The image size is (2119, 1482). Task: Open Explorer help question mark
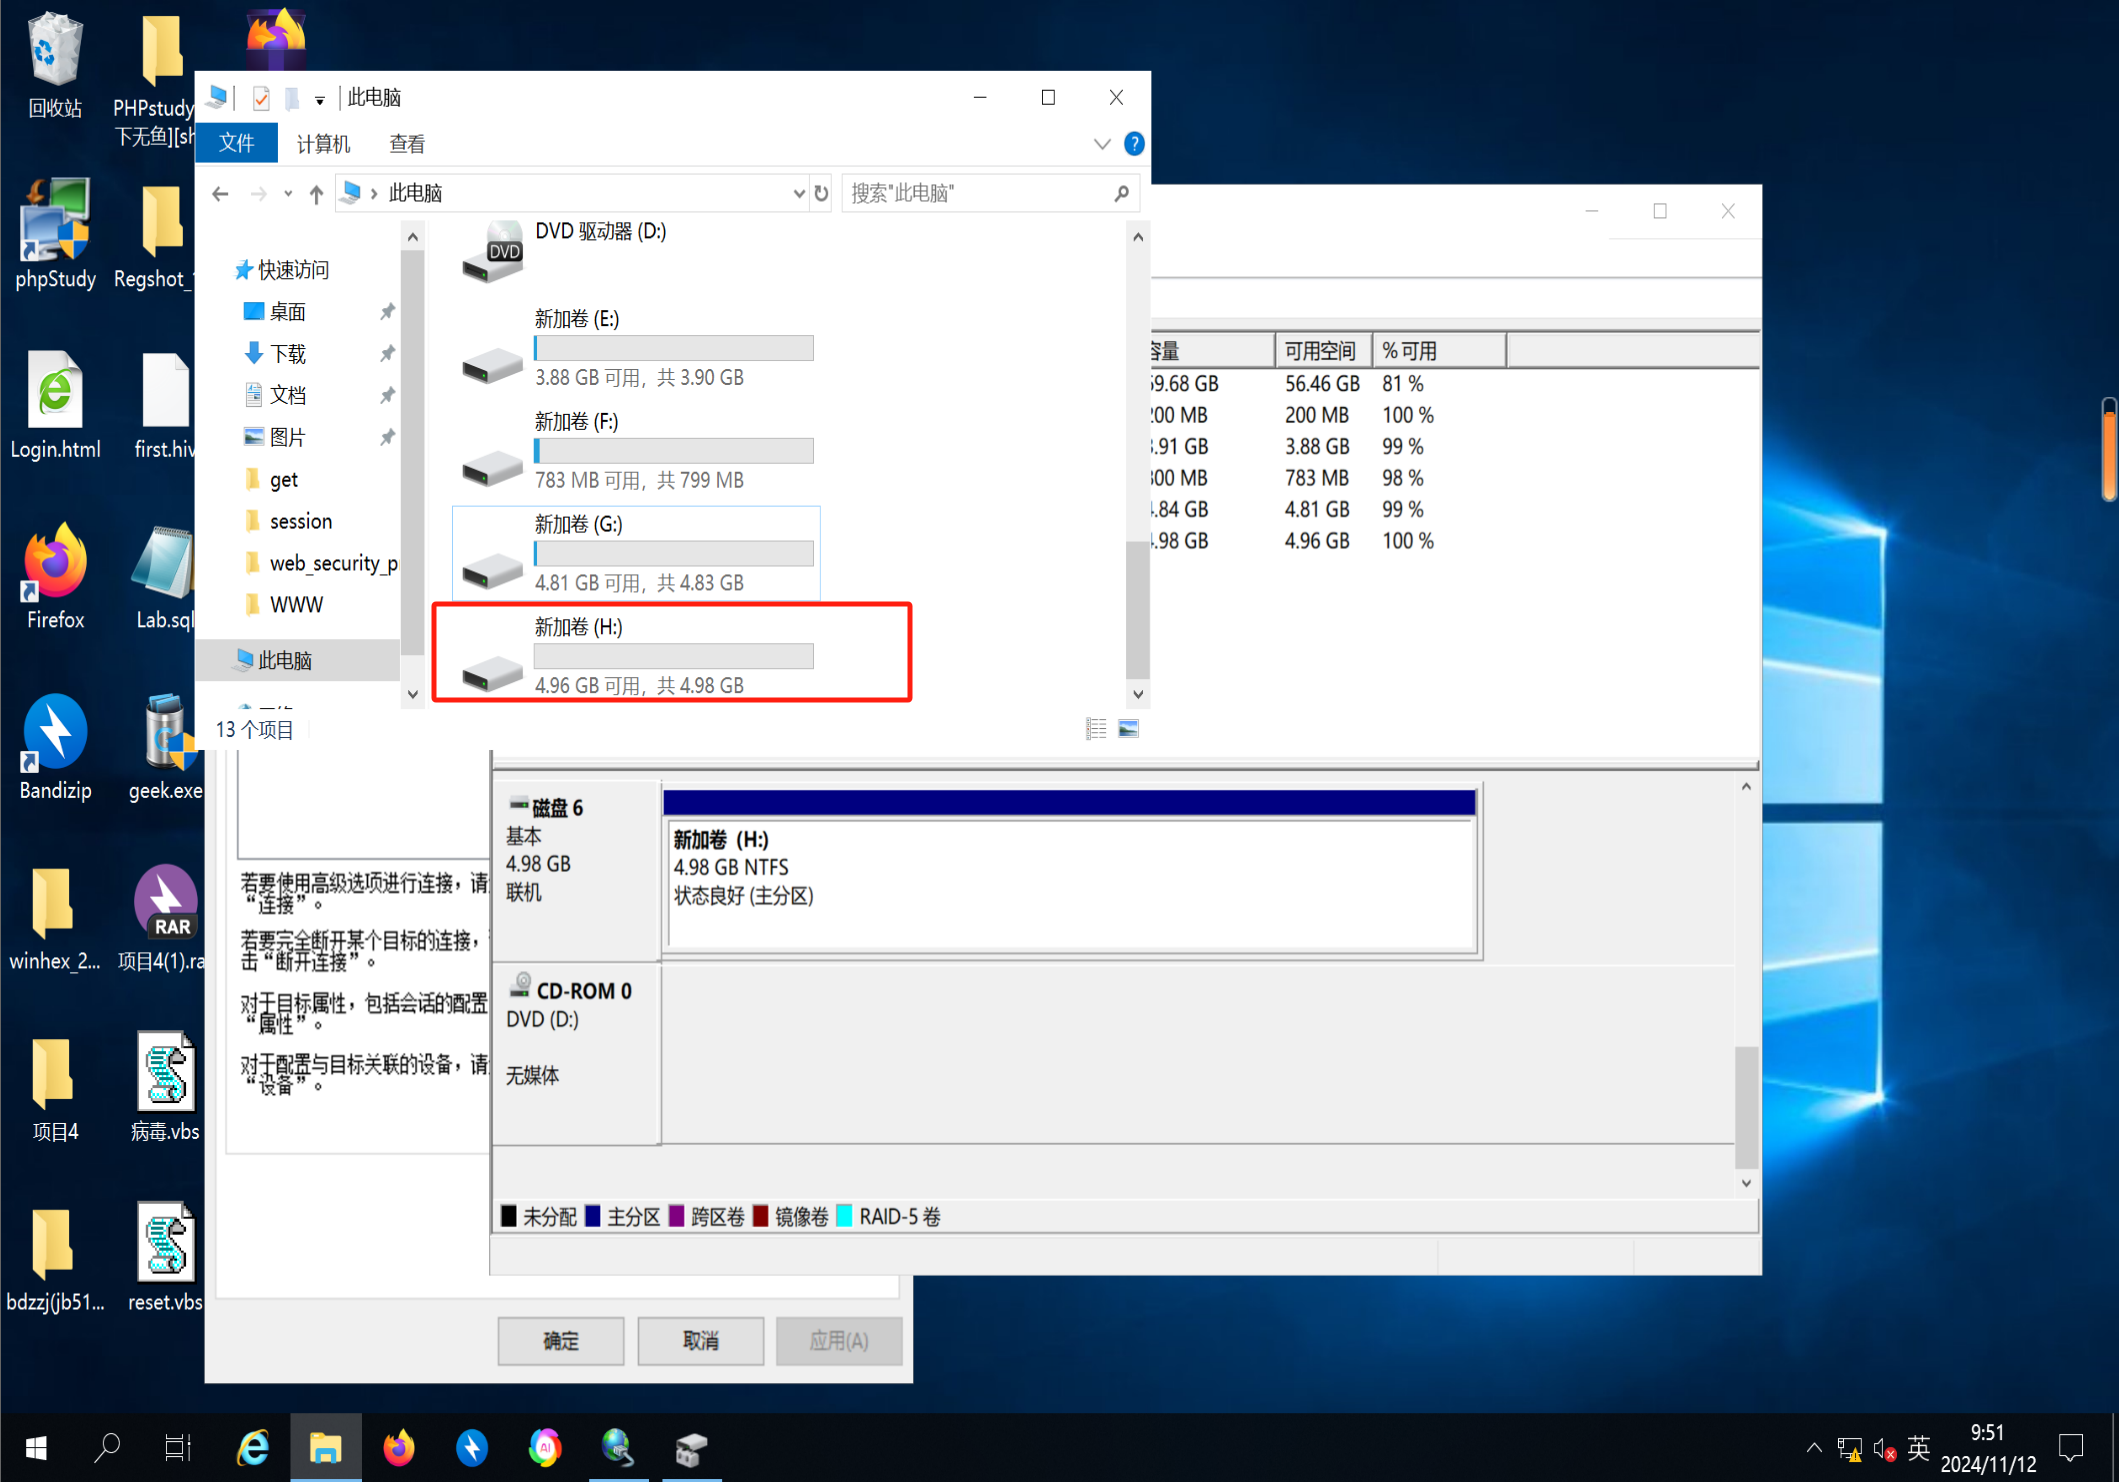(1134, 143)
